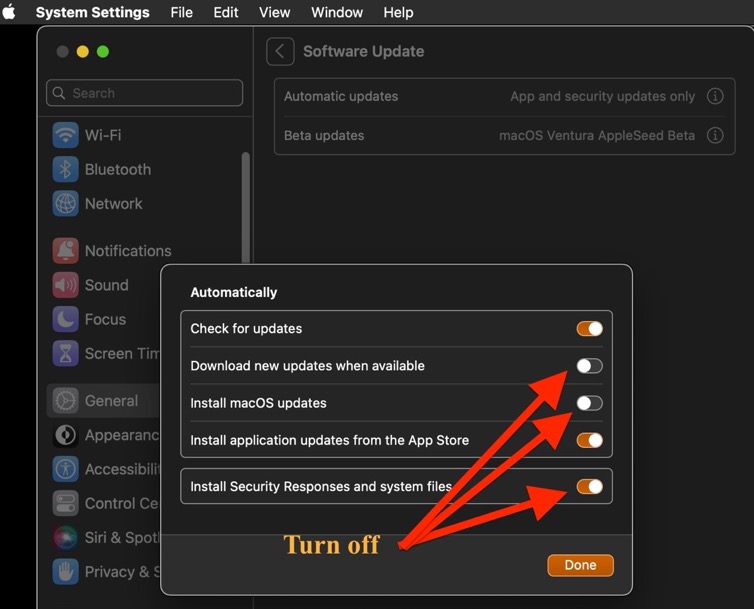Select Focus label in sidebar
Image resolution: width=754 pixels, height=609 pixels.
pos(105,319)
